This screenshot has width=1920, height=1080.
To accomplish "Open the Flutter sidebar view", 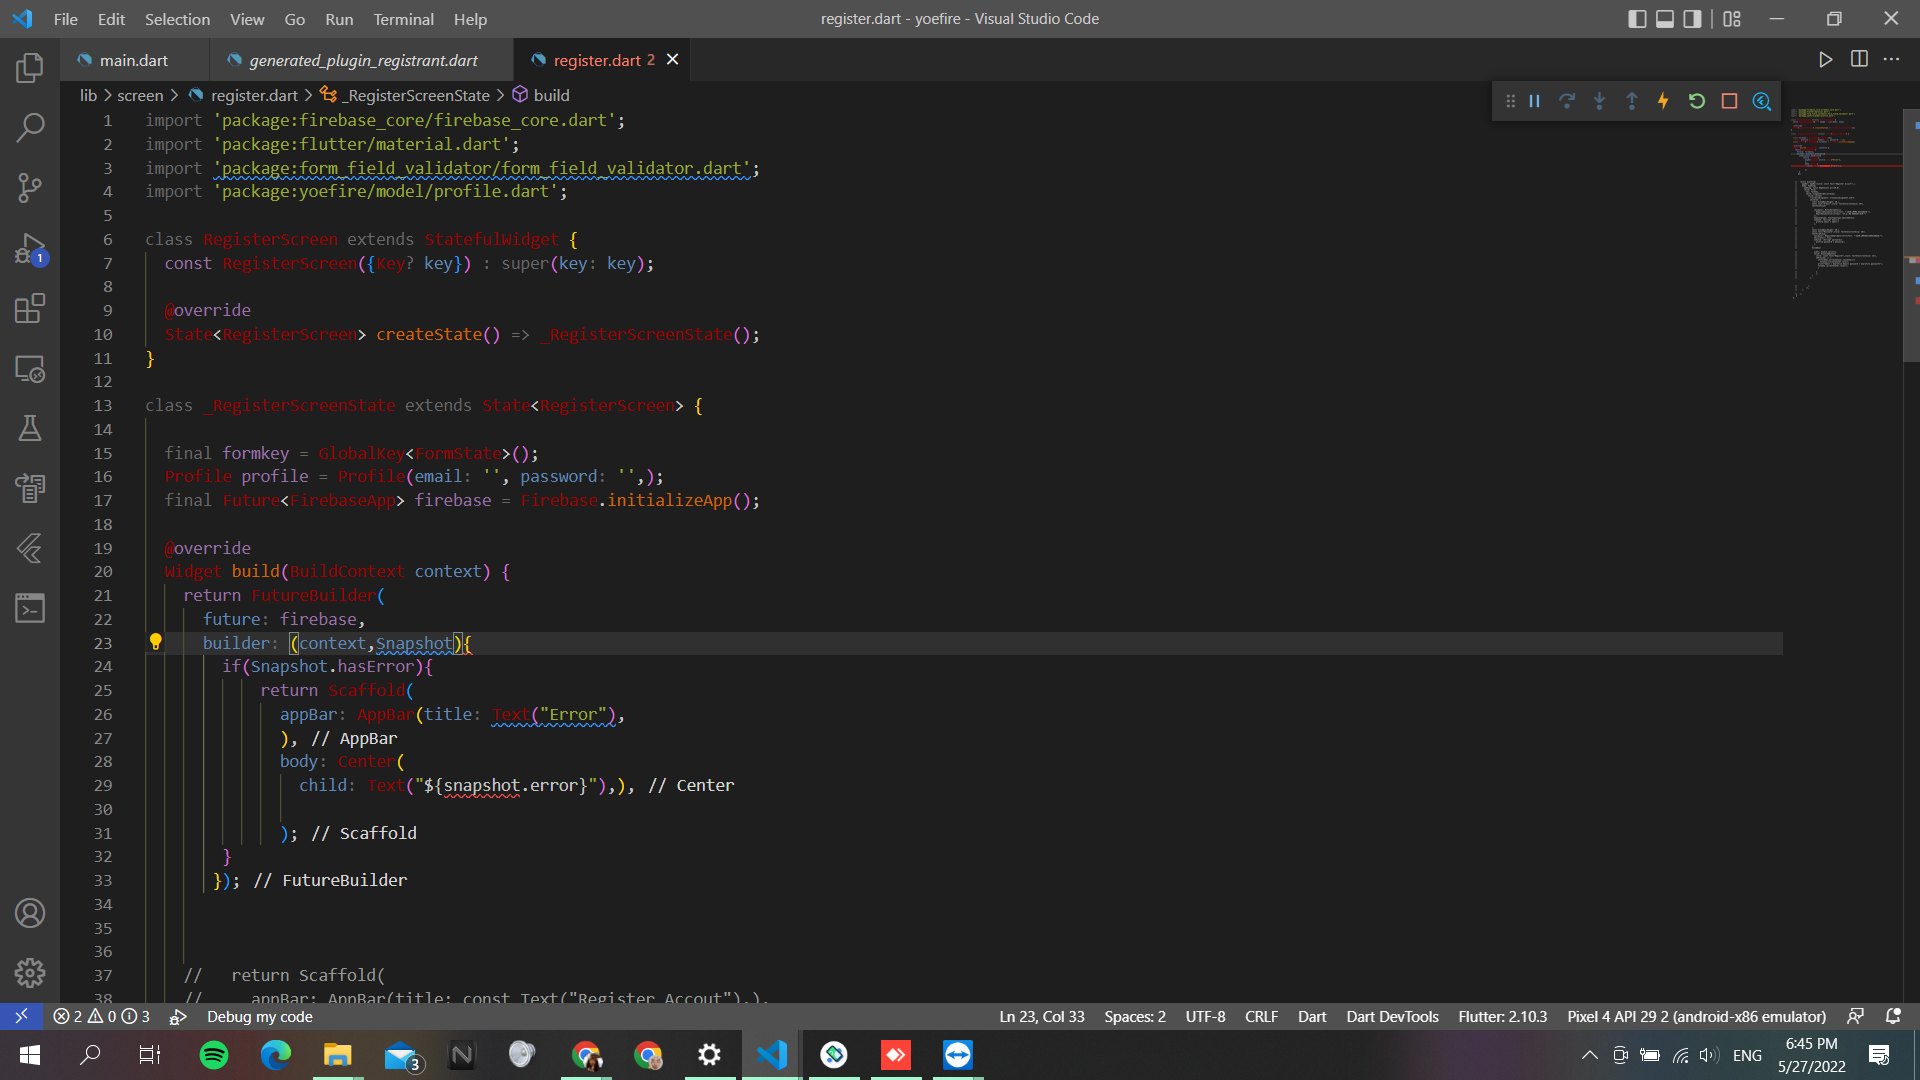I will 30,548.
